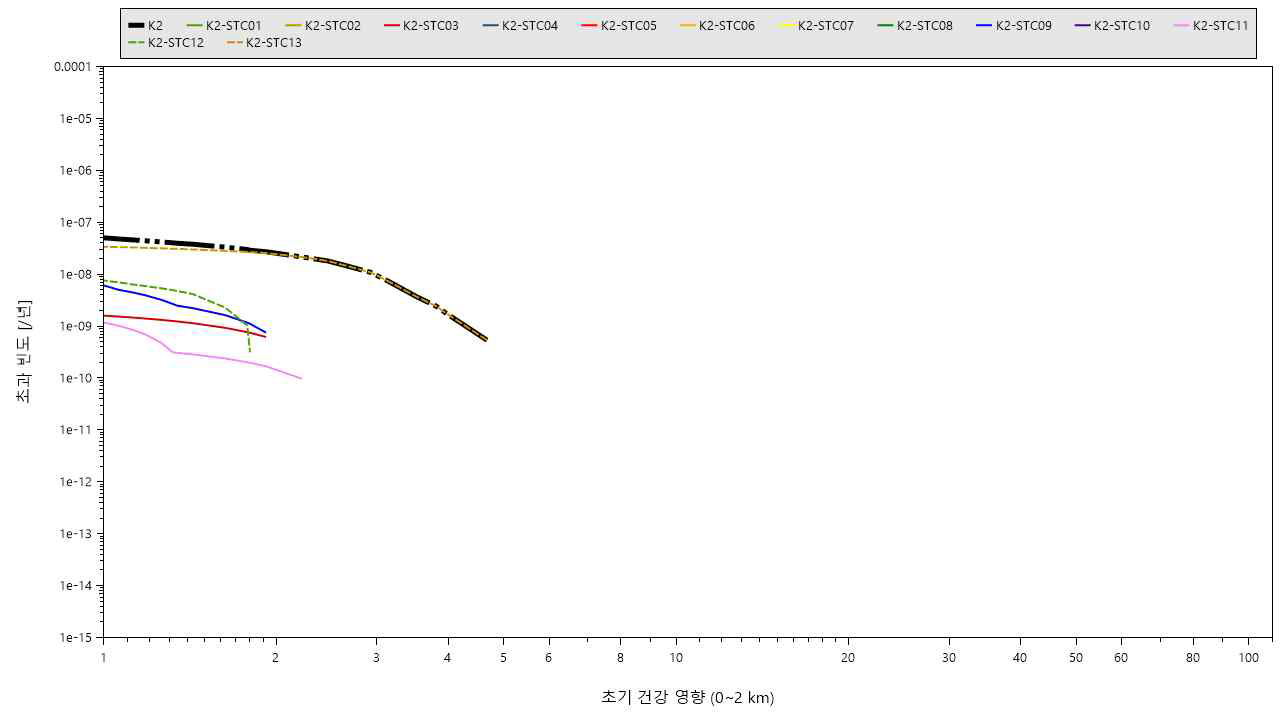This screenshot has width=1280, height=720.
Task: Select the K2-STC01 legend entry
Action: click(224, 25)
